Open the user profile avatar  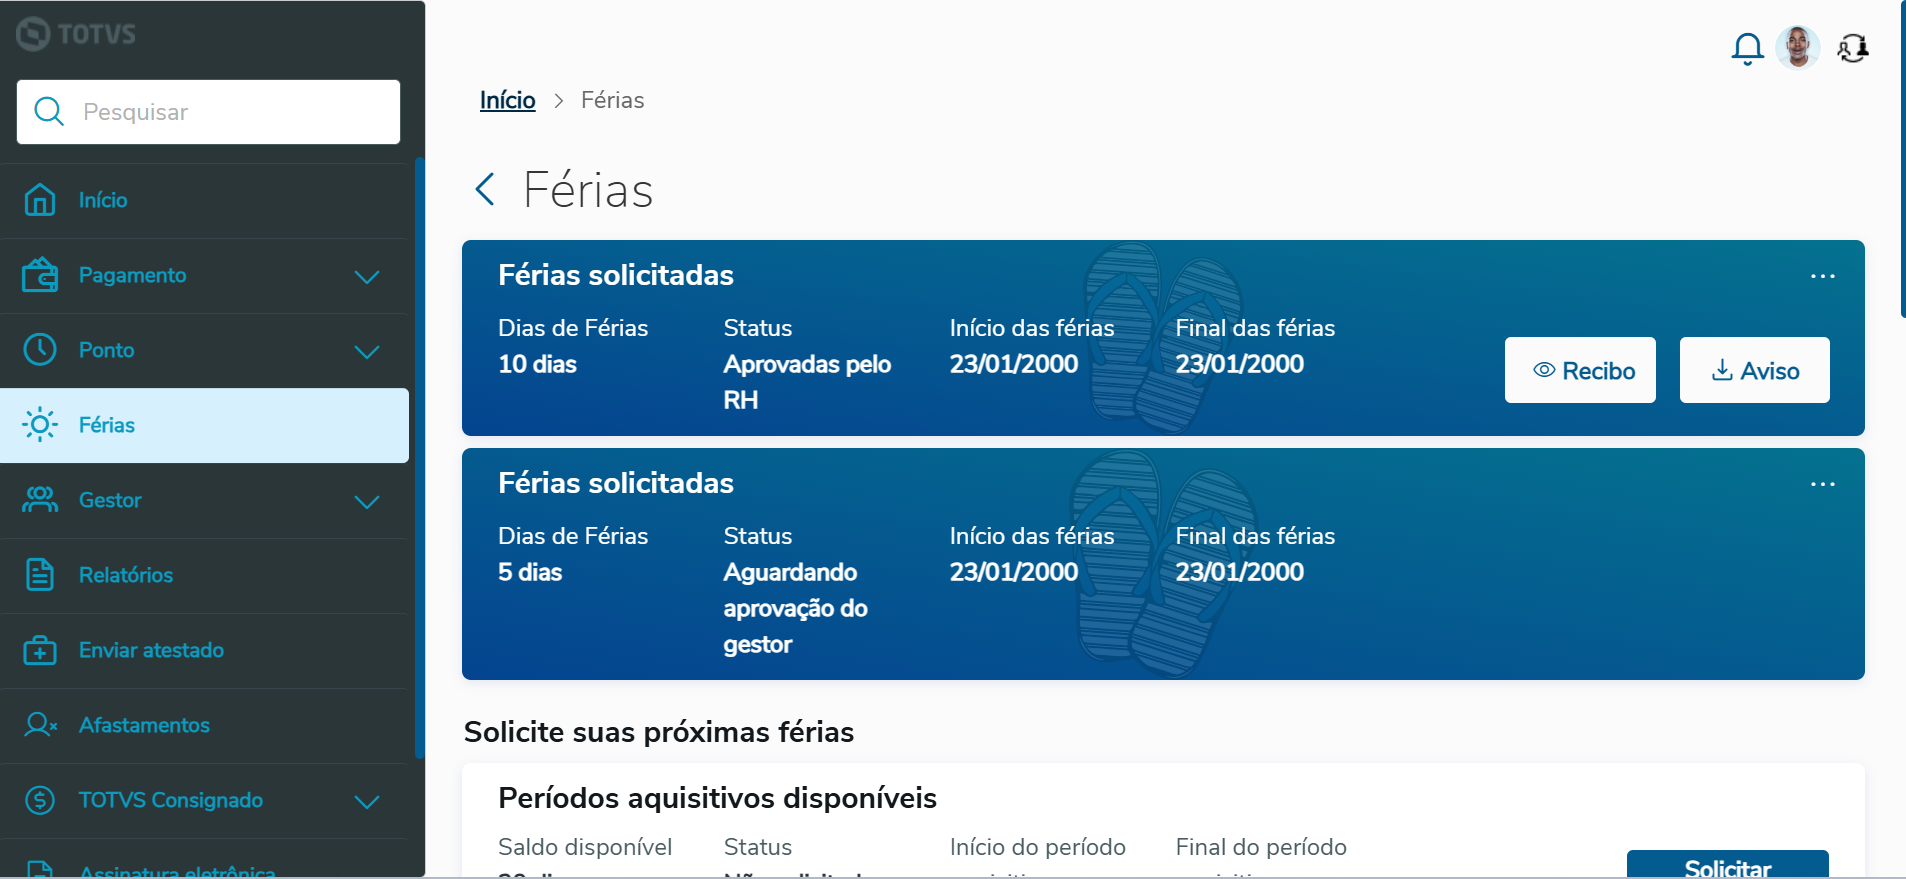[1797, 48]
